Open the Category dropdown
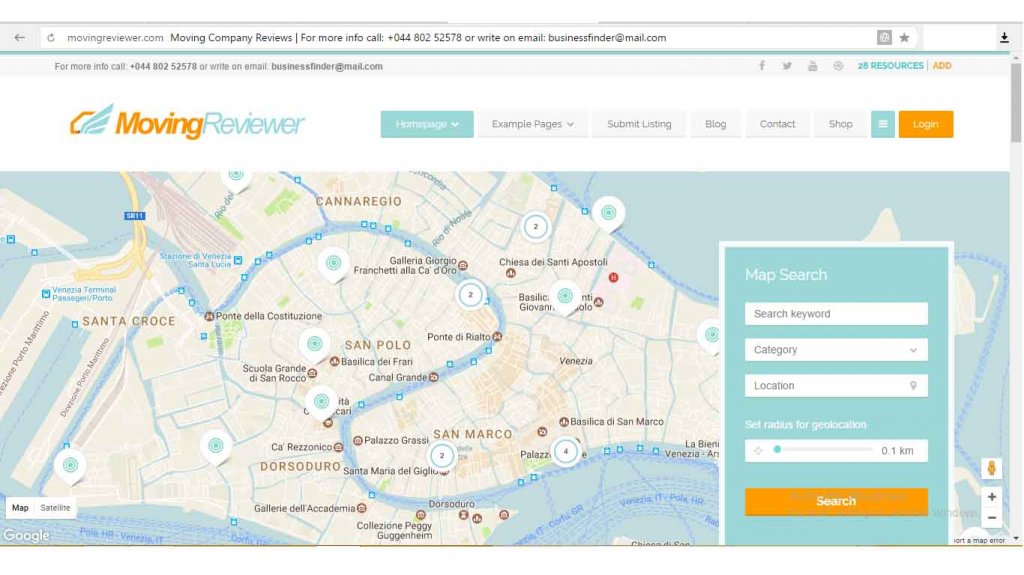The image size is (1024, 575). (836, 350)
